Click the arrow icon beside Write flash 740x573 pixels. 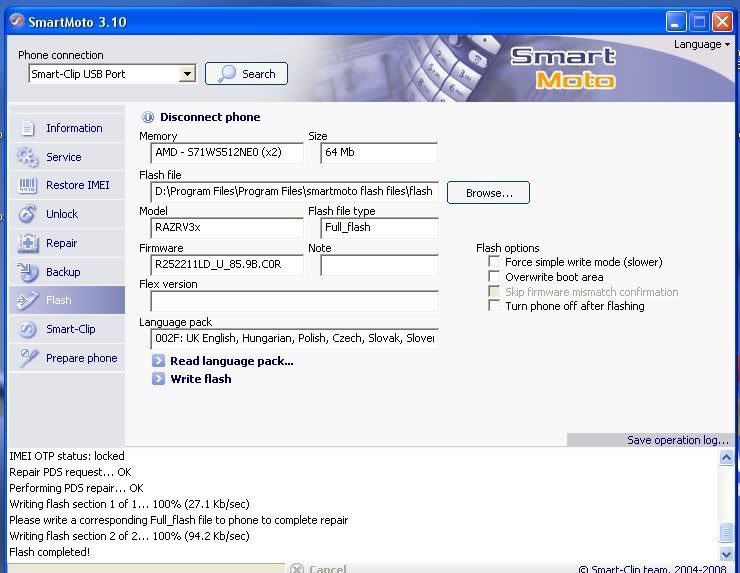(x=158, y=379)
